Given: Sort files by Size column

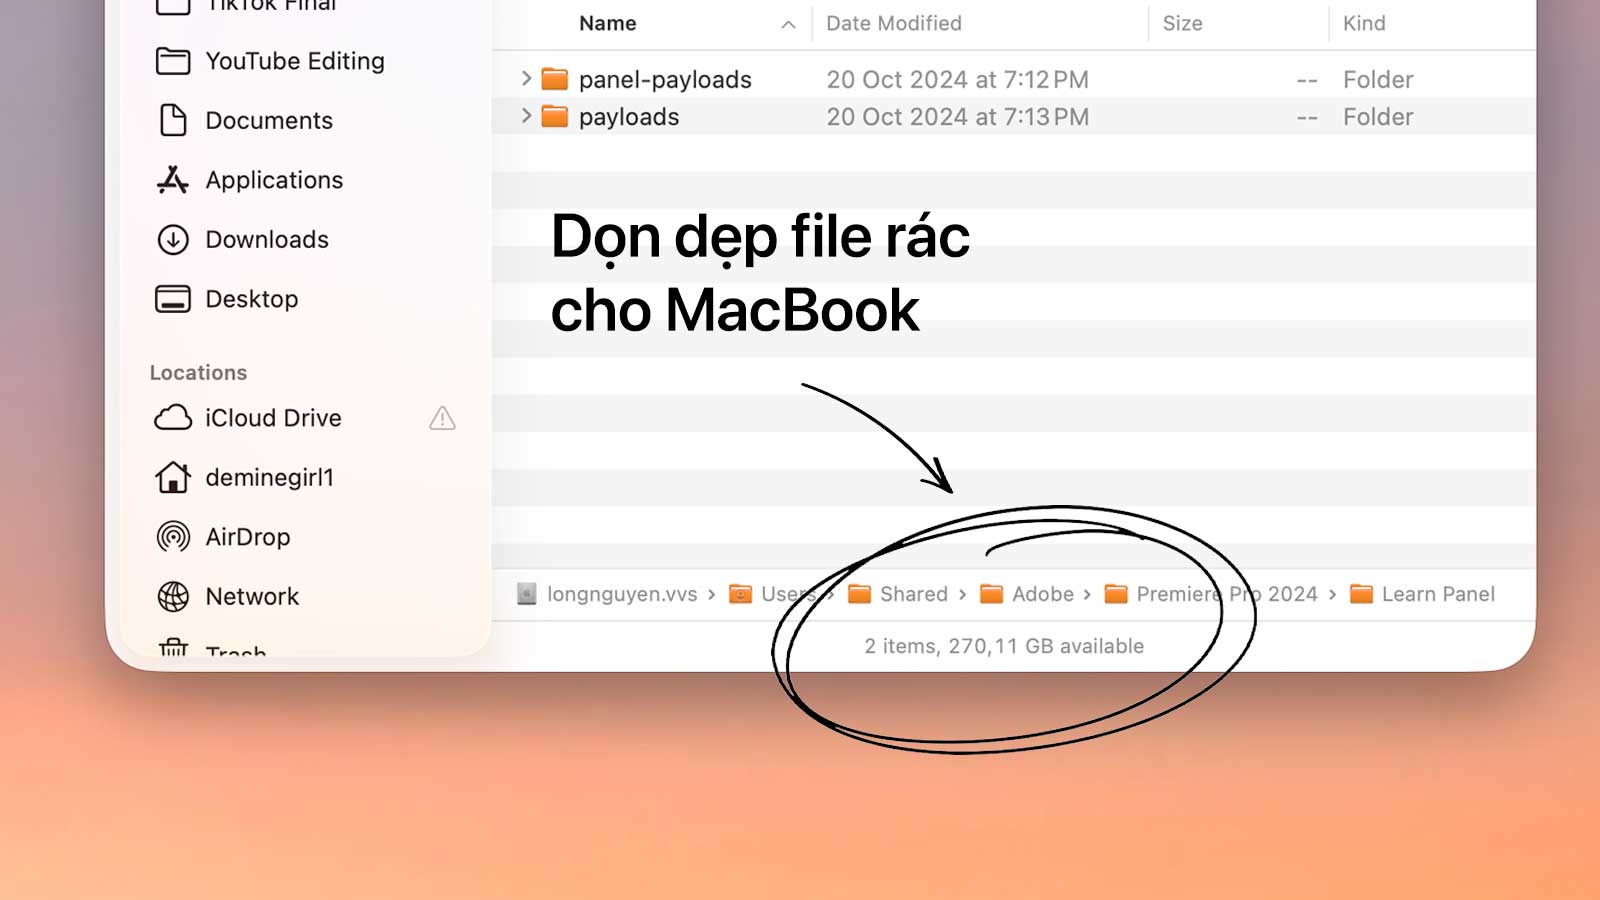Looking at the screenshot, I should click(1182, 24).
